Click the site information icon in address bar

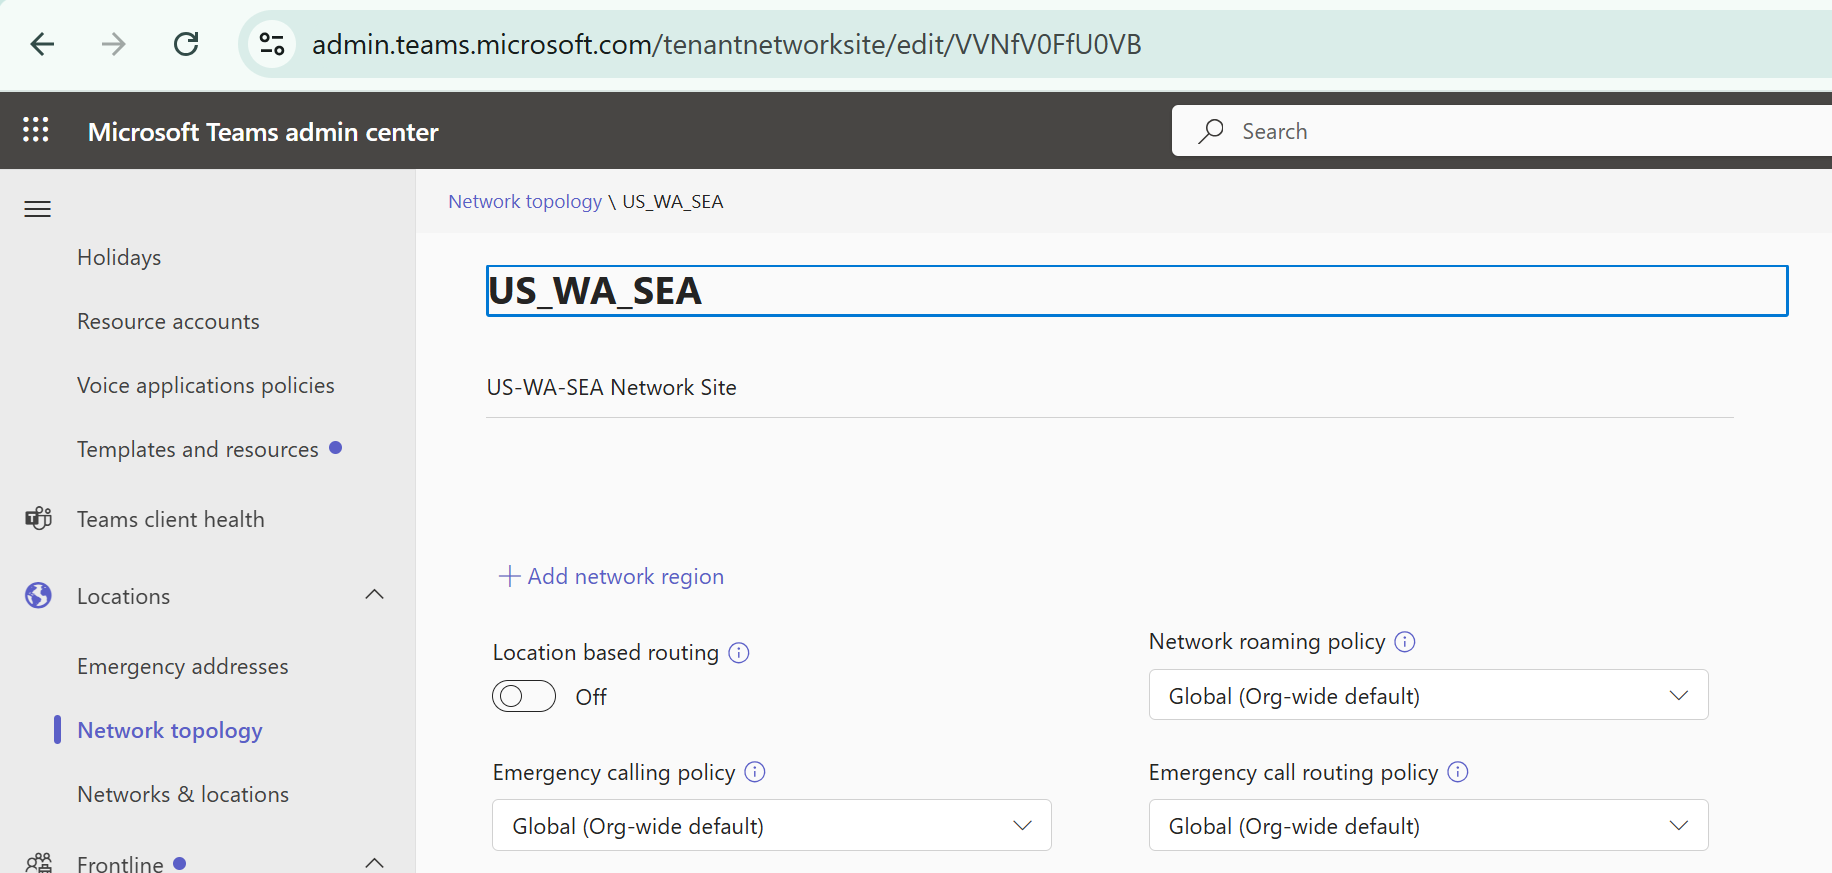point(272,44)
